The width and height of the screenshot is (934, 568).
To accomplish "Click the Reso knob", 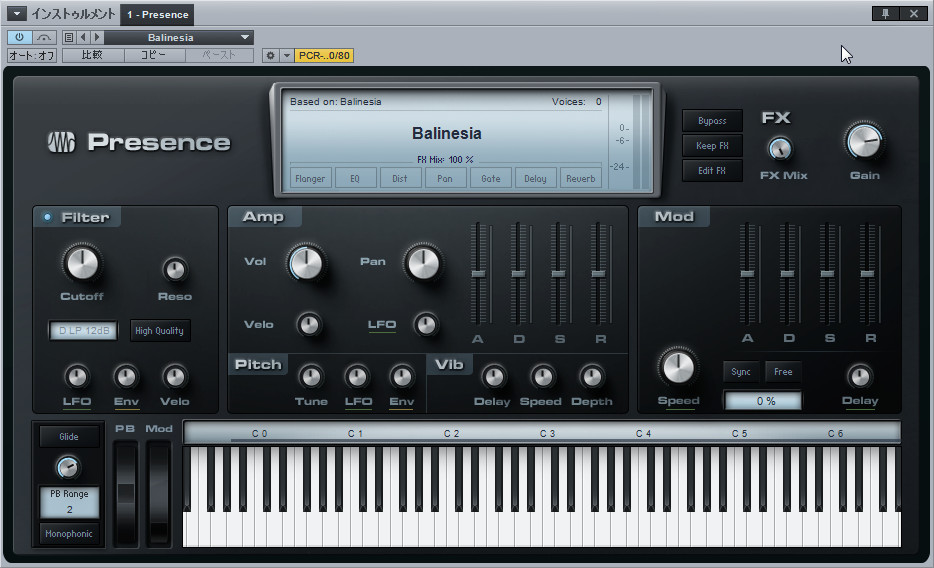I will pyautogui.click(x=175, y=270).
